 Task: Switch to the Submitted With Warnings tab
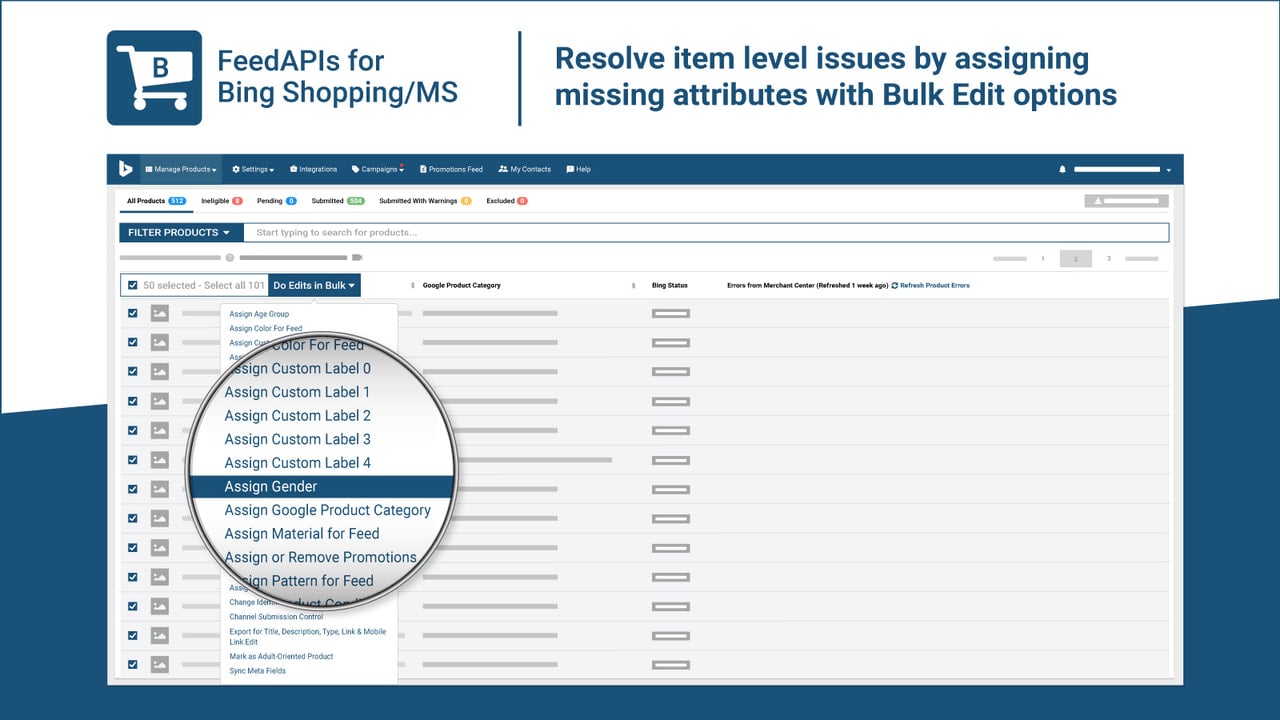(425, 201)
